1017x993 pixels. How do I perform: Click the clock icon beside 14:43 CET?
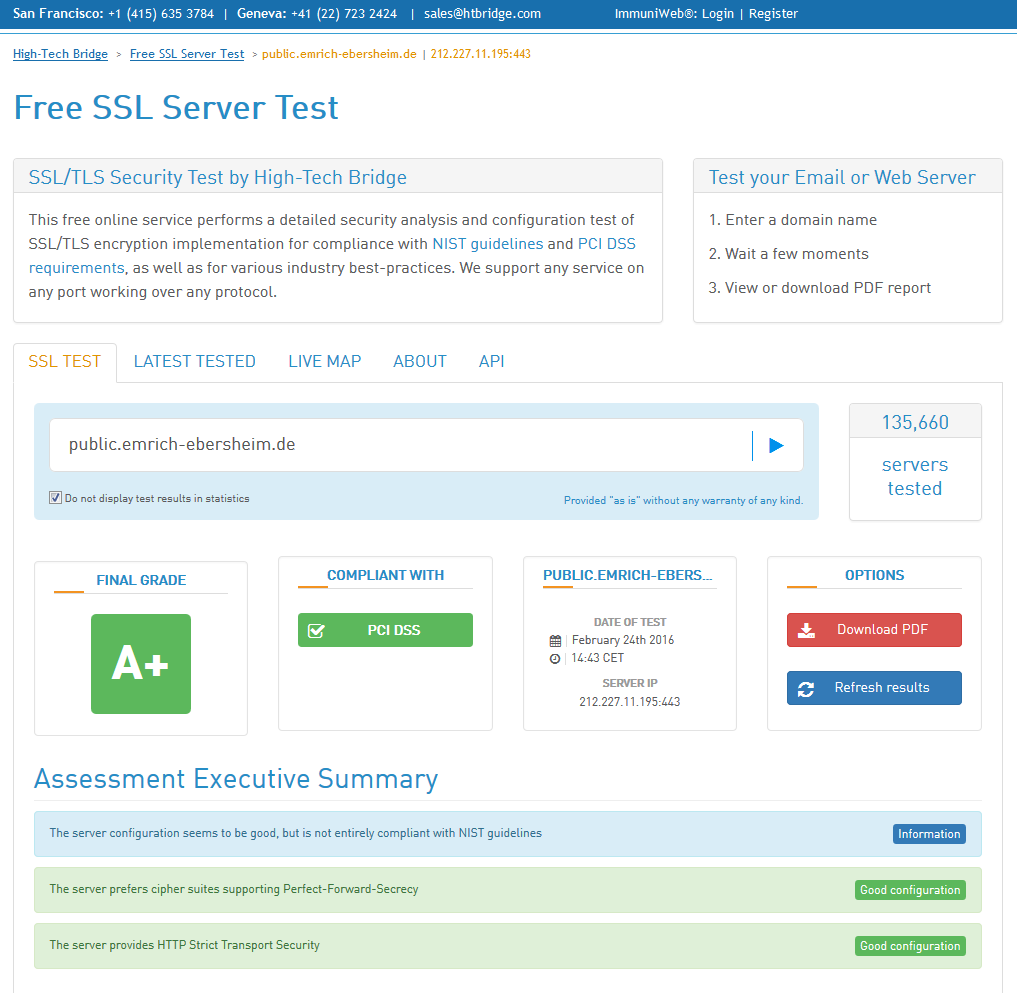[x=555, y=659]
